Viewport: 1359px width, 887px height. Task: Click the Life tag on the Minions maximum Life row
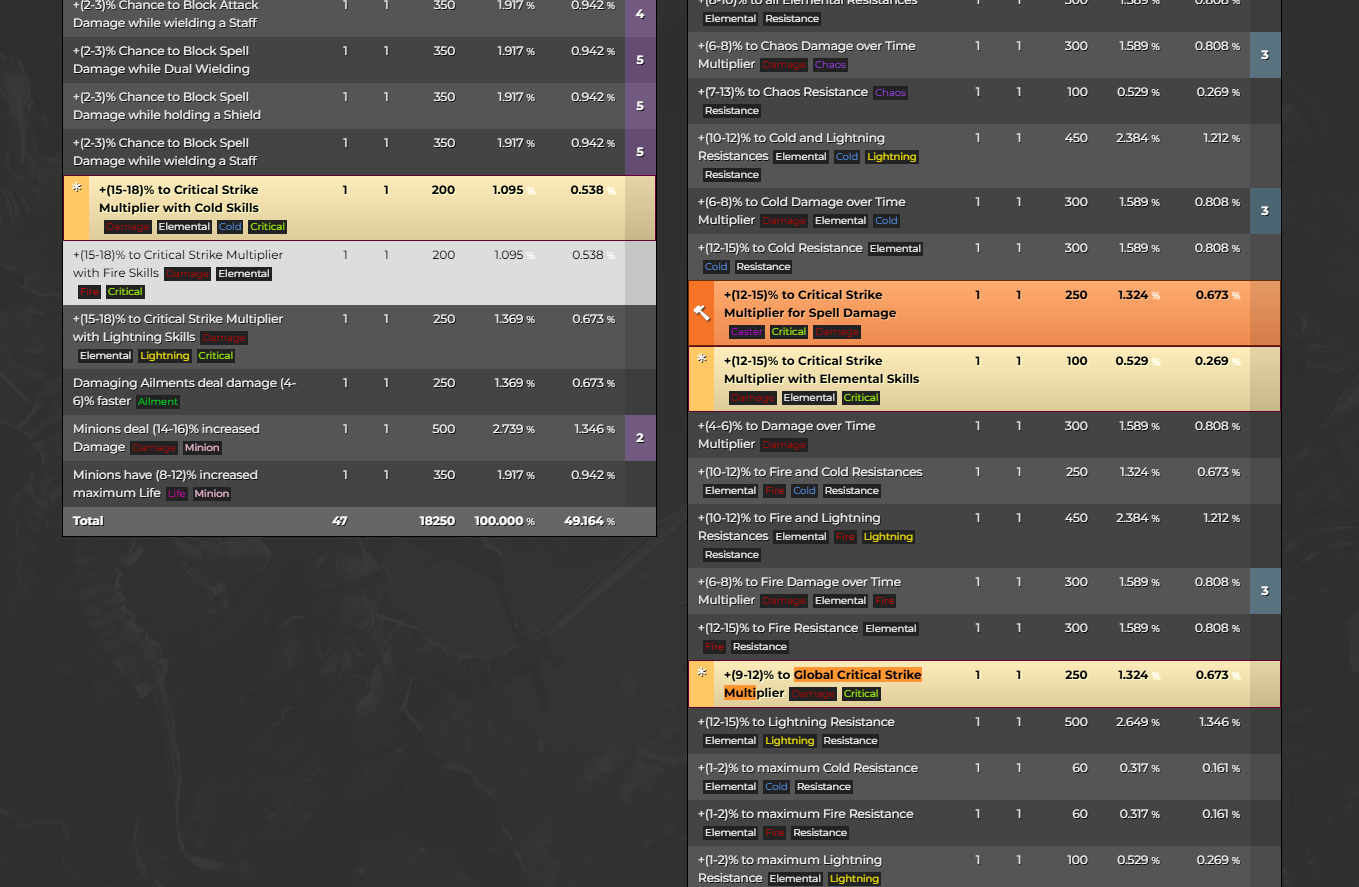coord(177,494)
